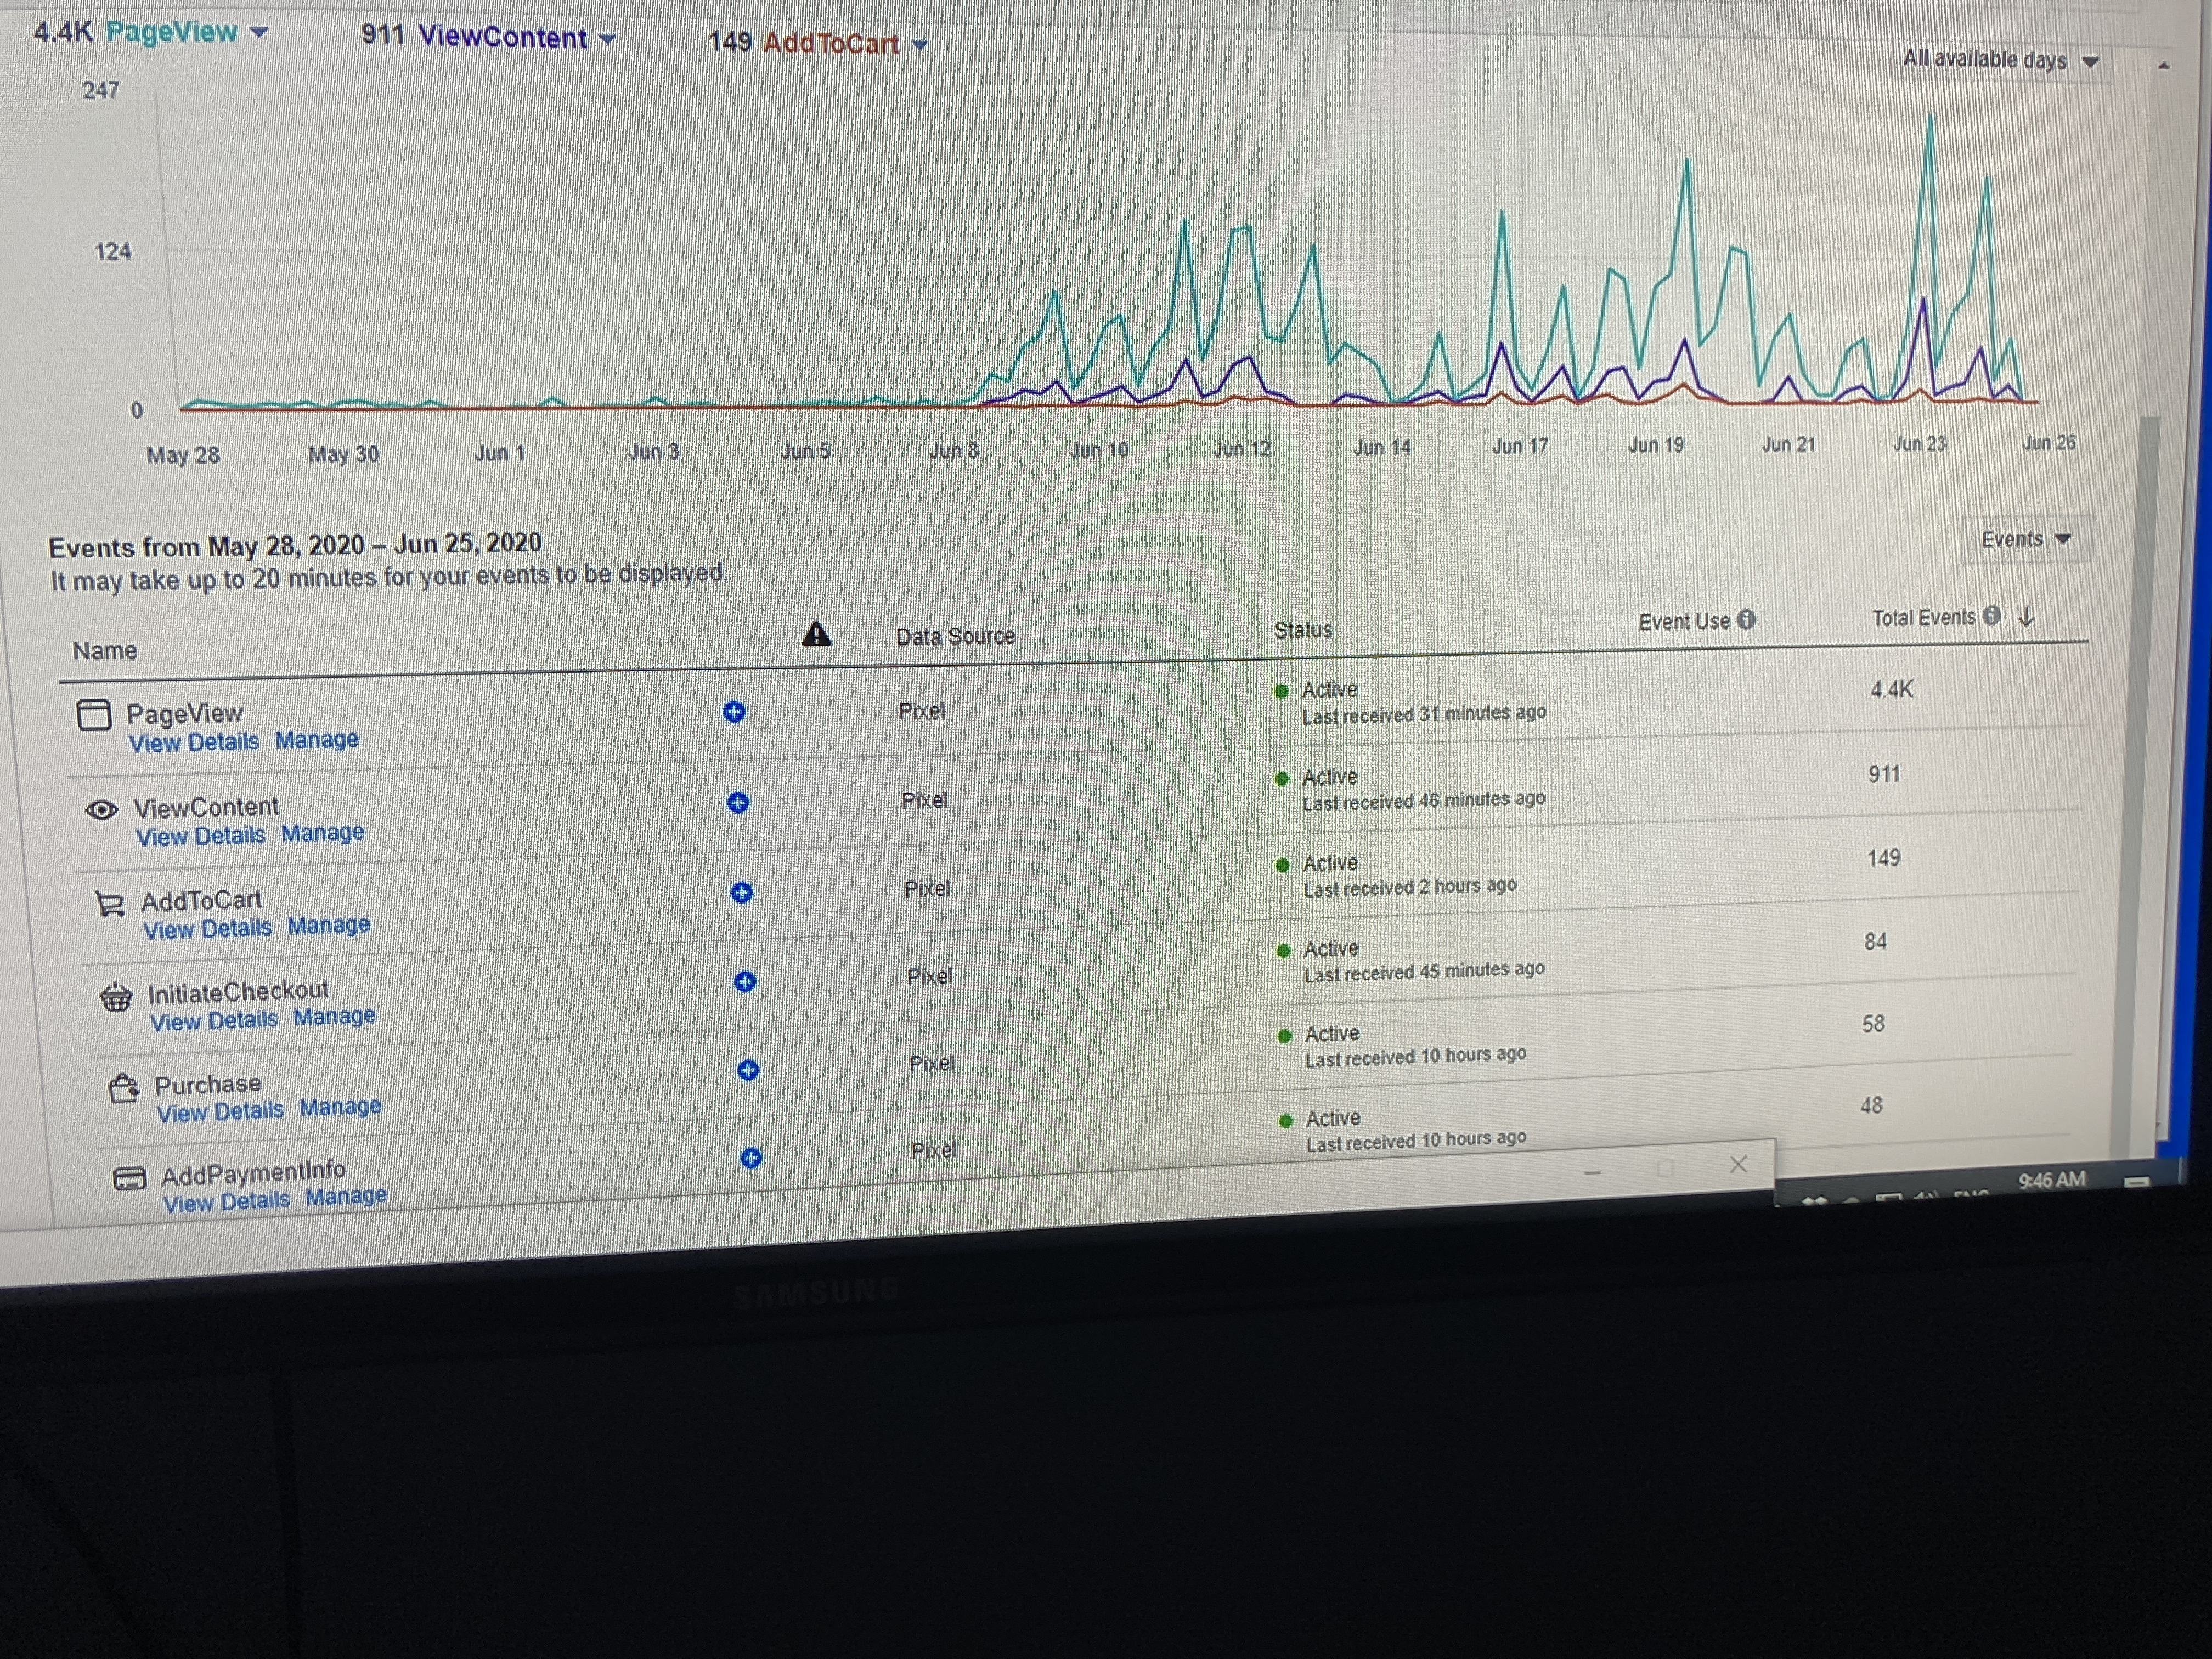Click the blue plus icon beside Purchase
2212x1659 pixels.
[x=748, y=1070]
